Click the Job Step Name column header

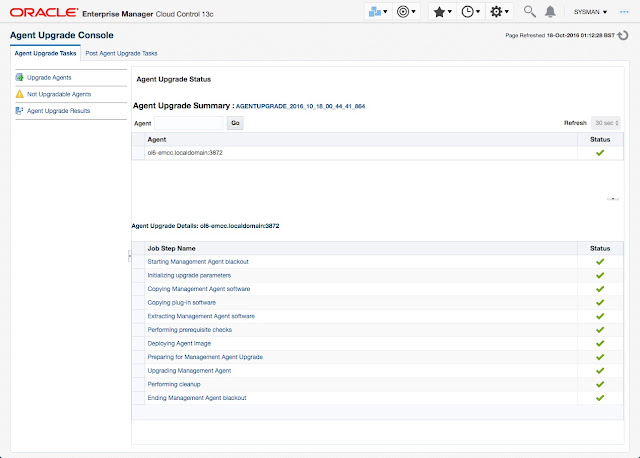171,249
